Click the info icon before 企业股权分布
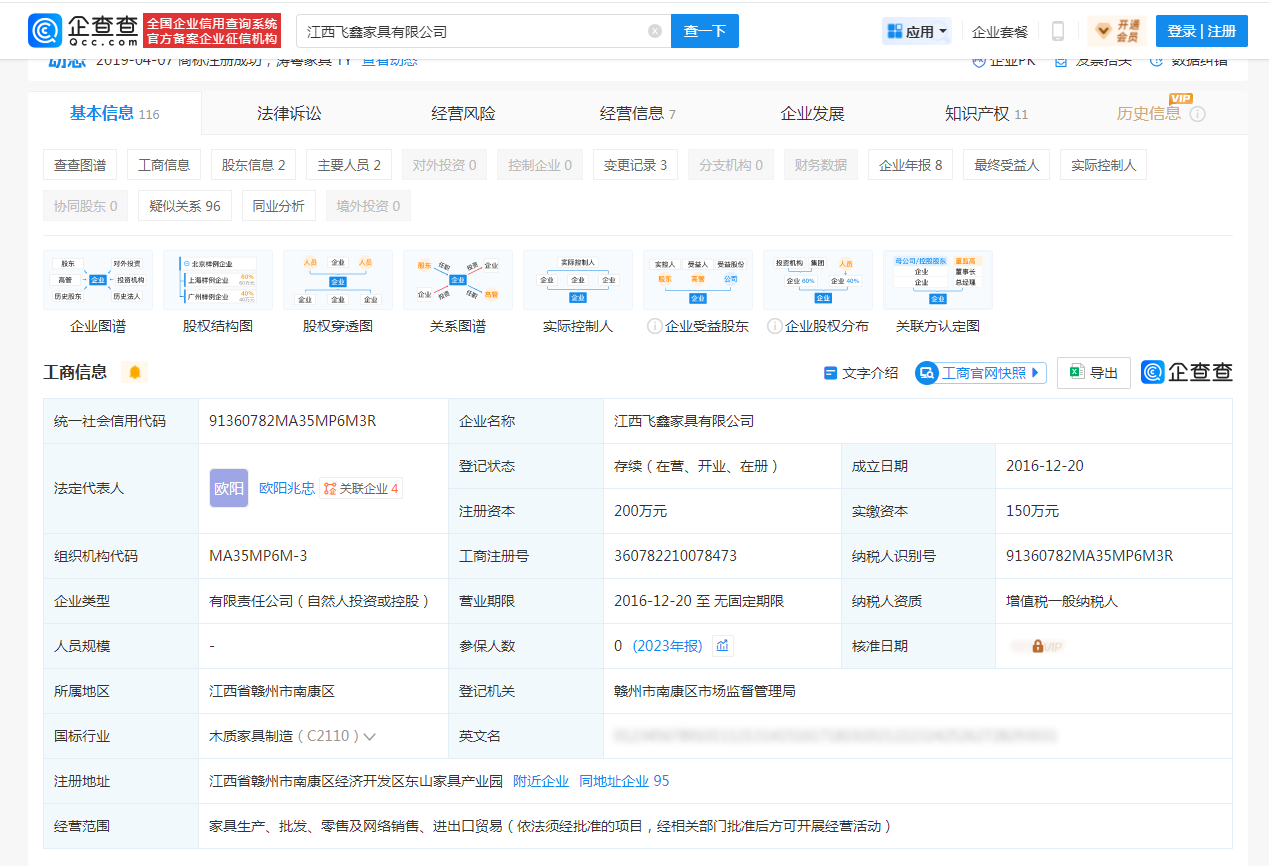This screenshot has height=866, width=1269. point(775,326)
